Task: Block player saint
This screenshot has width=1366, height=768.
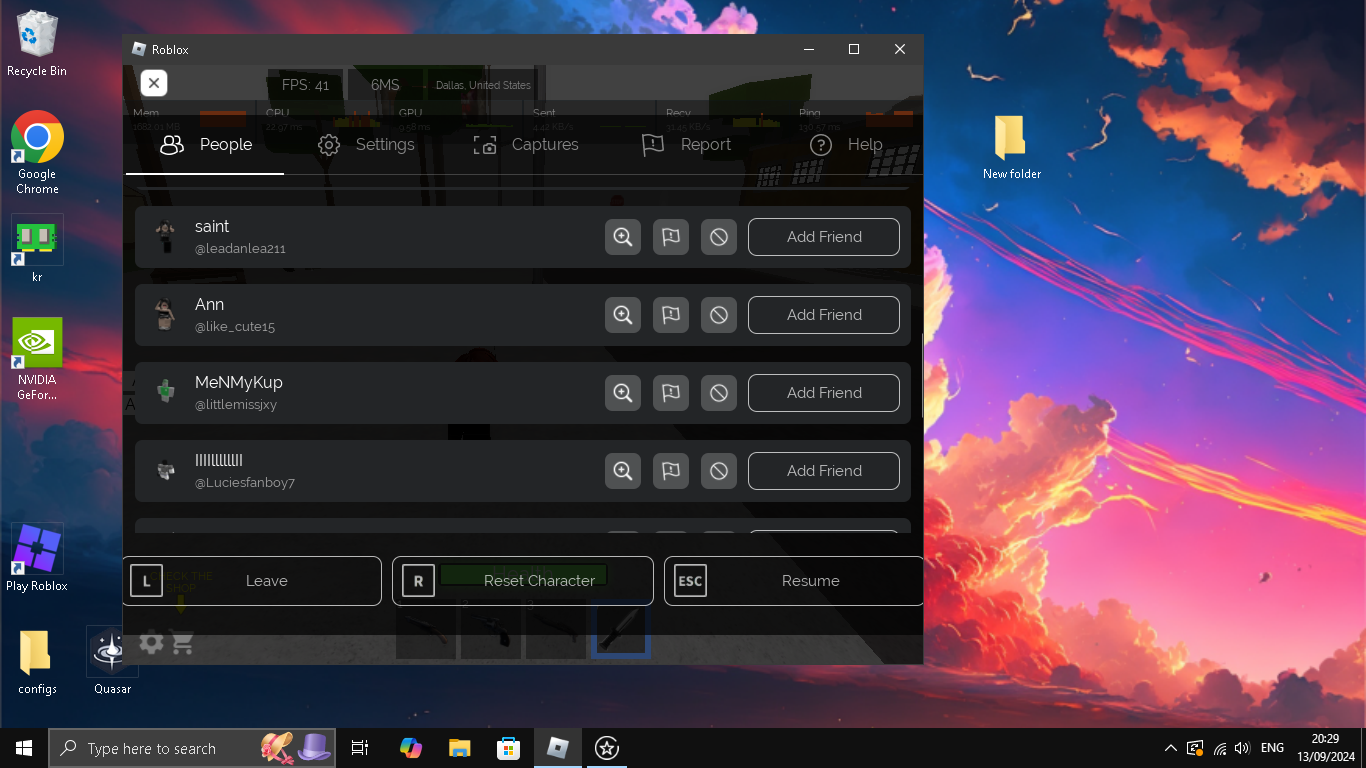Action: (x=719, y=237)
